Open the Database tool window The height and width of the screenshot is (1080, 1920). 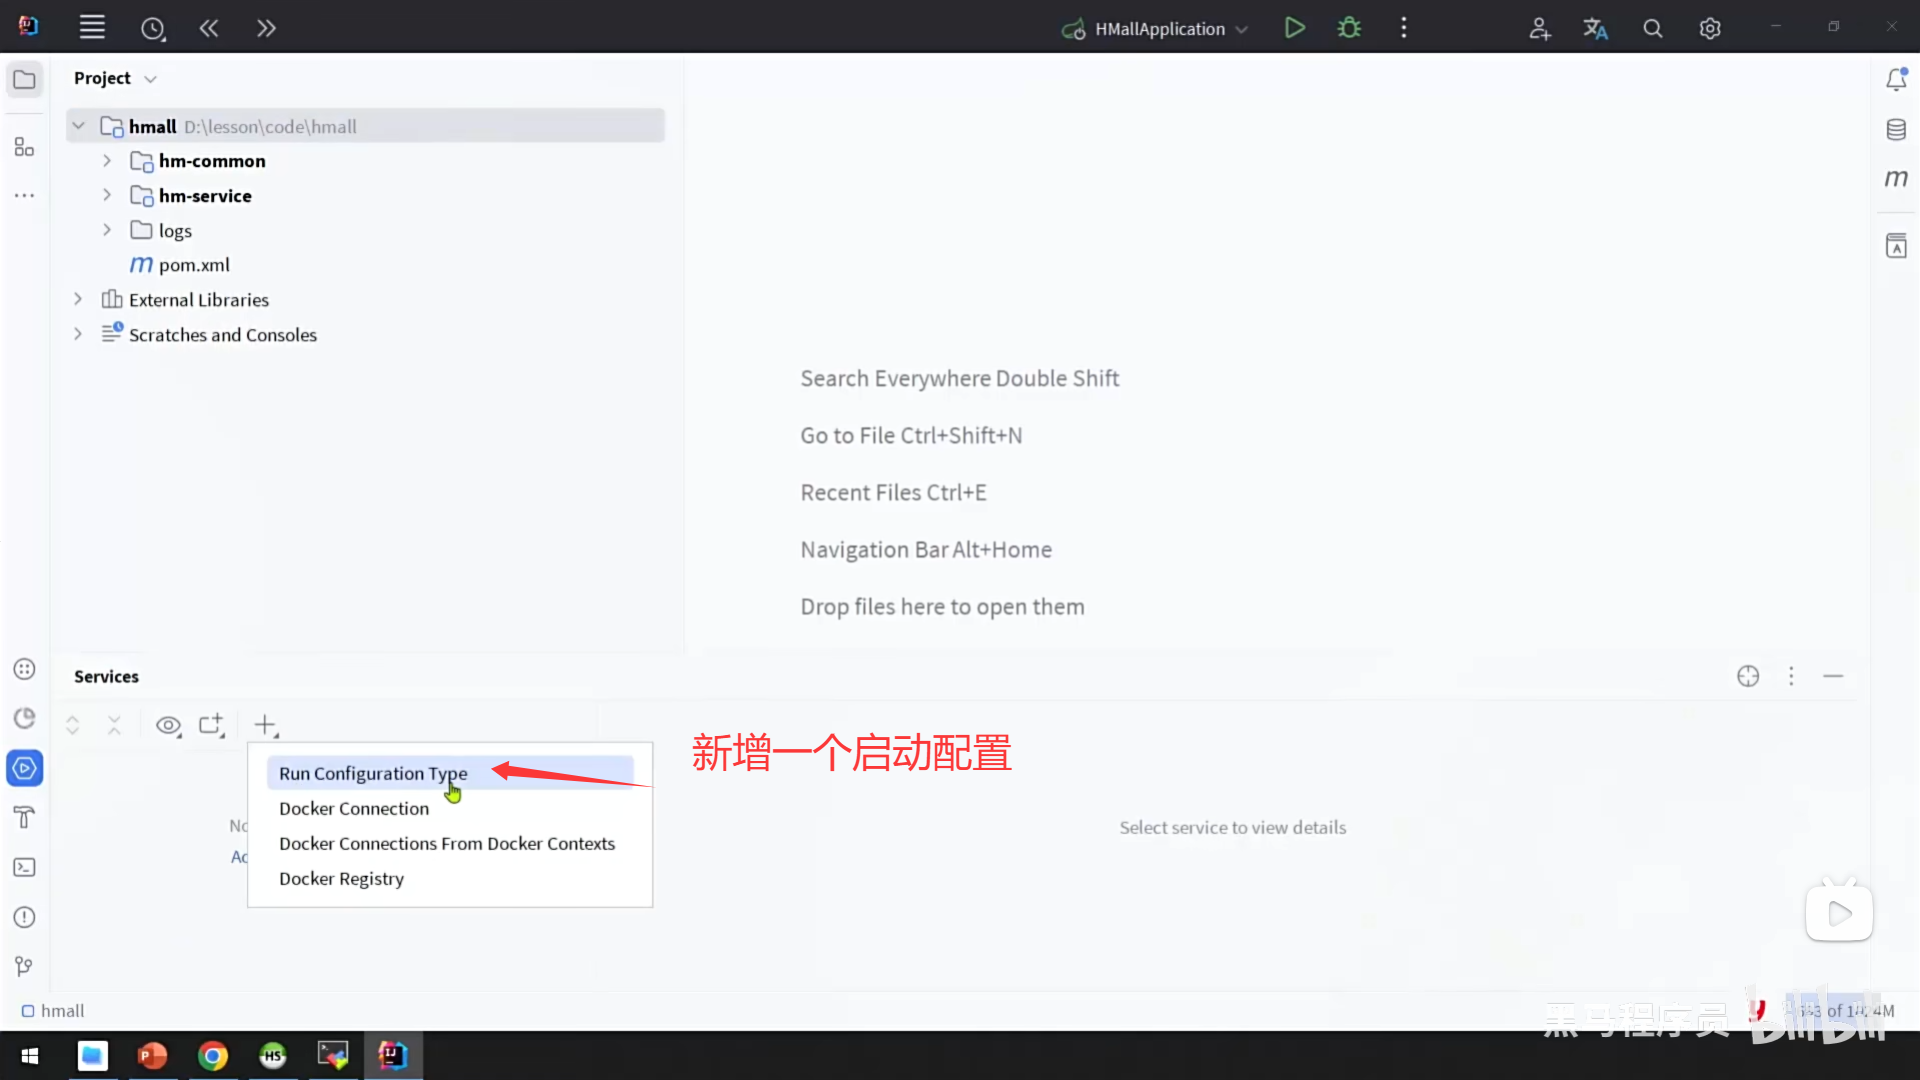coord(1896,129)
